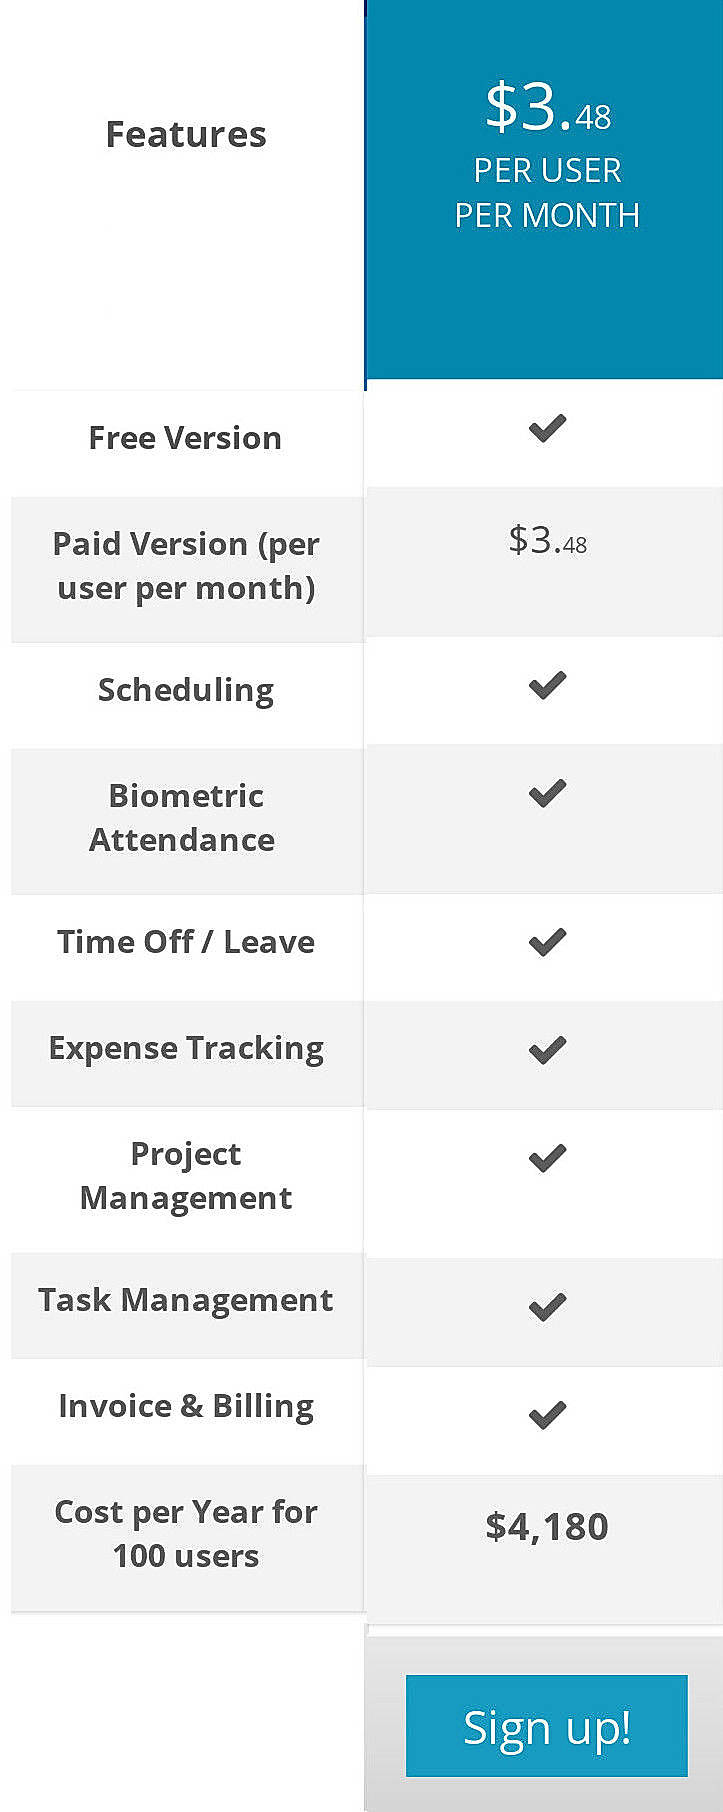Expand the Cost per Year row
The height and width of the screenshot is (1812, 723).
click(185, 1534)
